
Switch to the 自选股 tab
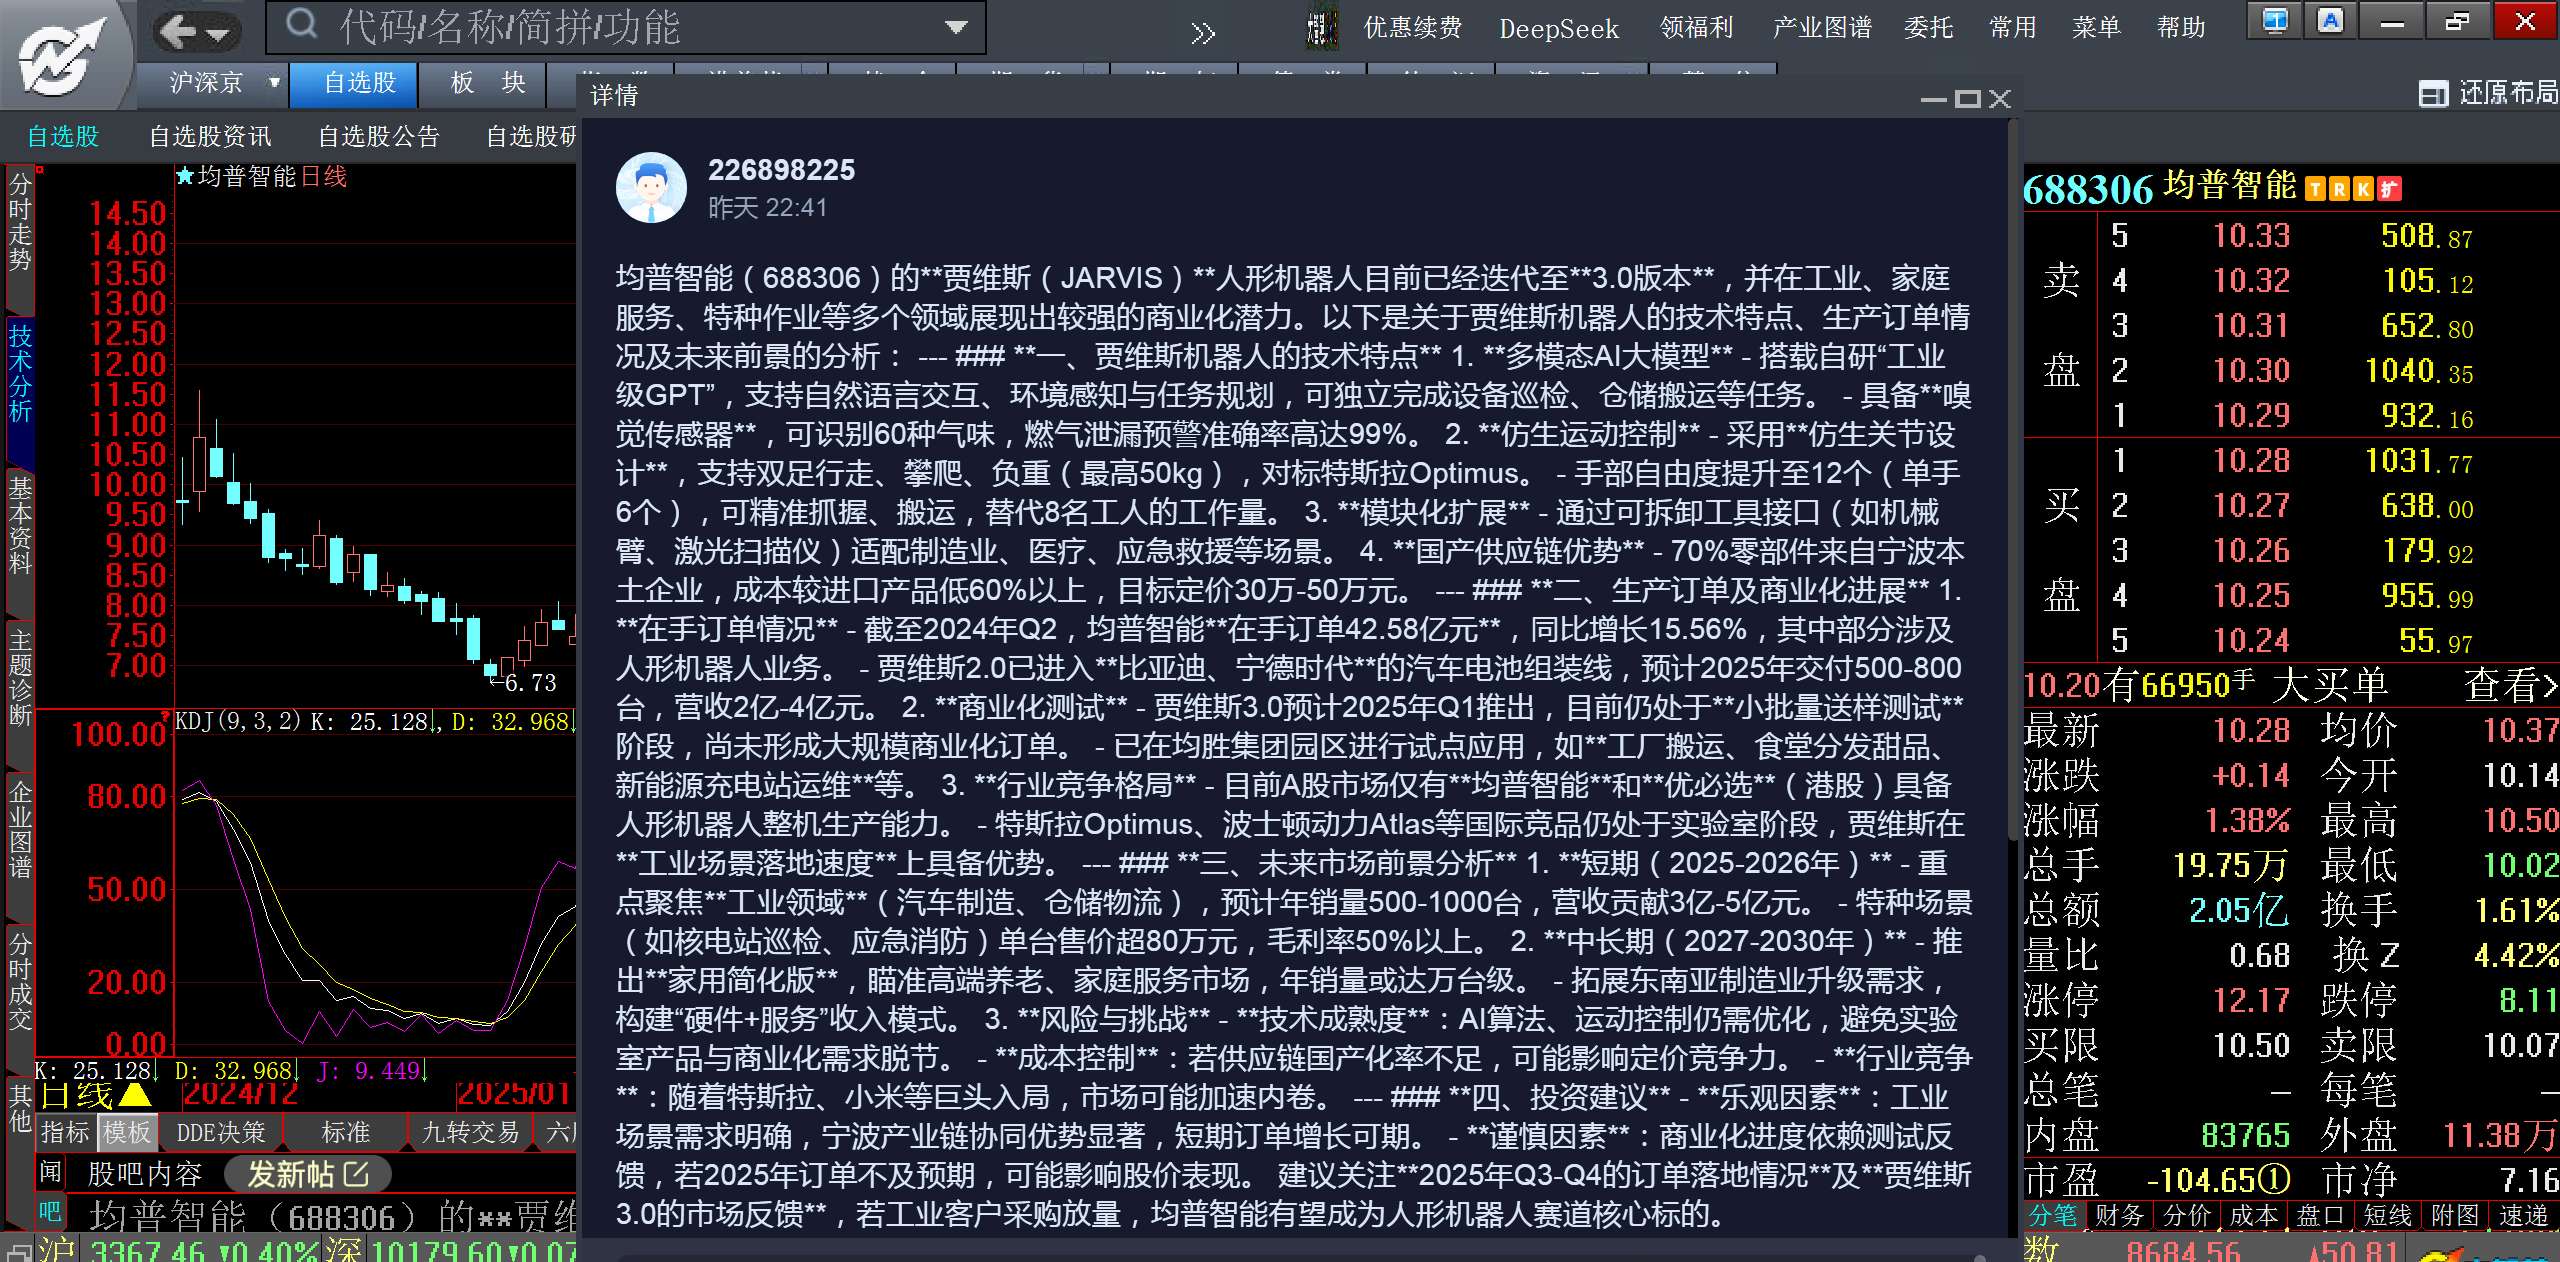(354, 83)
